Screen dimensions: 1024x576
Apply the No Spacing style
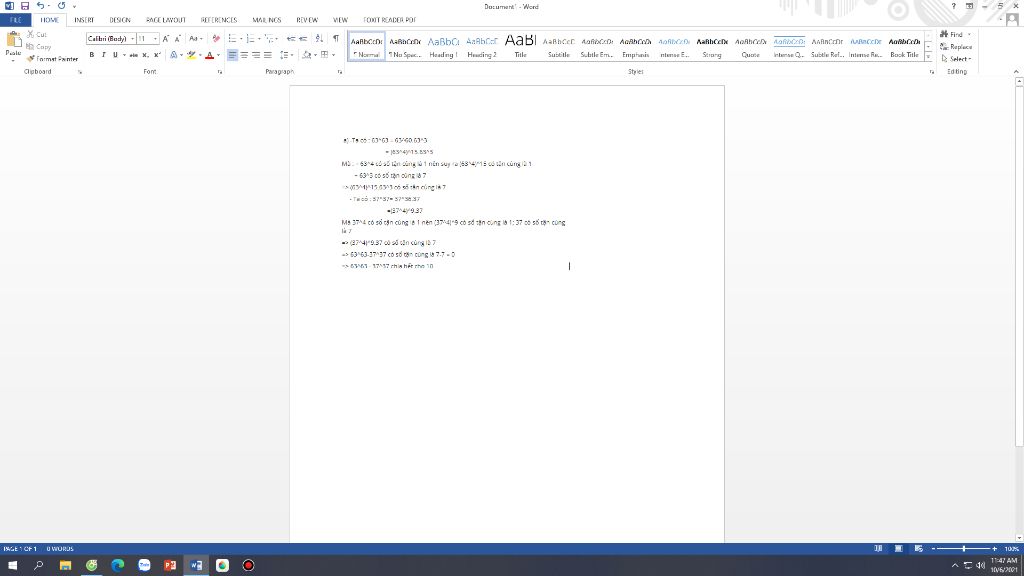click(x=405, y=46)
